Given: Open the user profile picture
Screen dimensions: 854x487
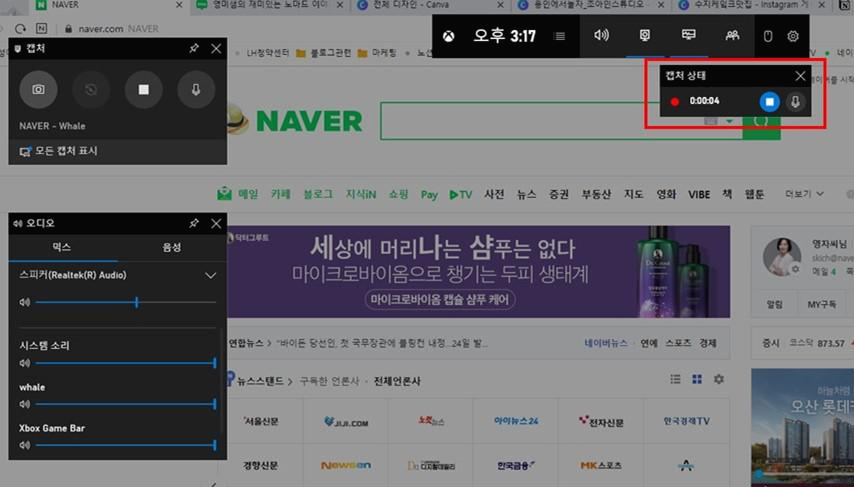Looking at the screenshot, I should [x=782, y=256].
